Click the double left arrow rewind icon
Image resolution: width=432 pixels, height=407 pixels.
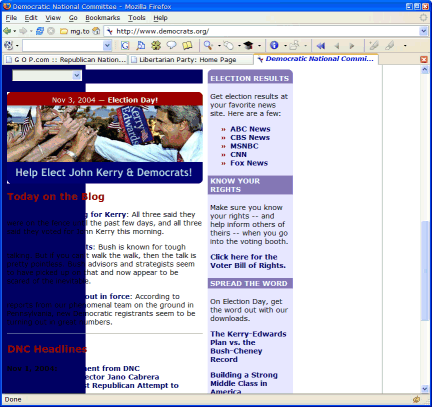pos(321,46)
